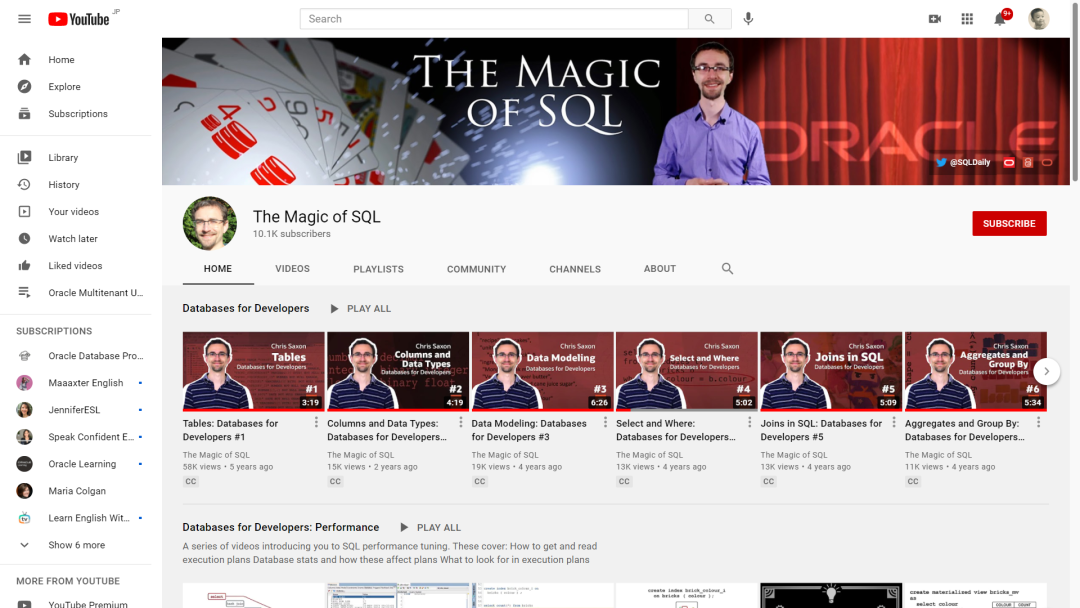Open options for Select and Where video
Screen dimensions: 1080x608
pos(750,422)
